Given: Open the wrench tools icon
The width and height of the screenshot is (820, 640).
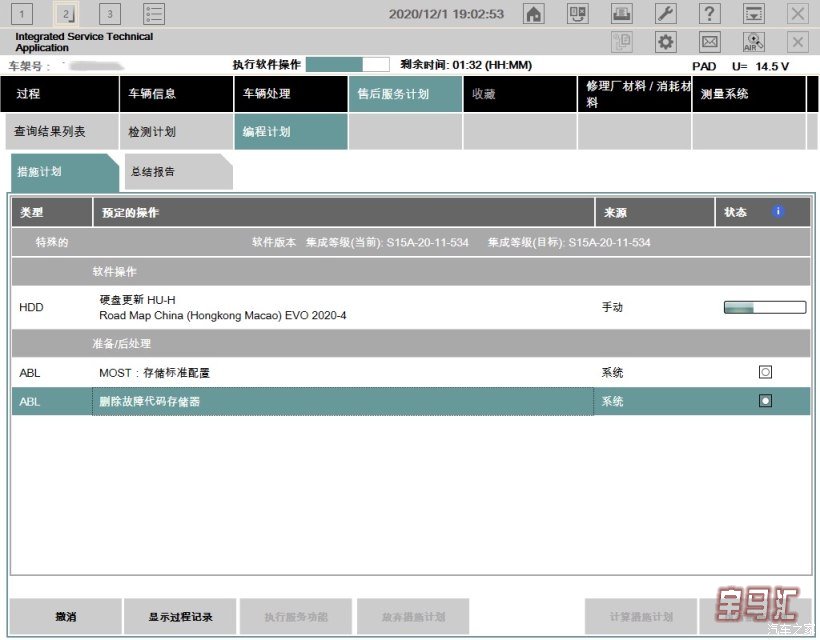Looking at the screenshot, I should (x=666, y=14).
